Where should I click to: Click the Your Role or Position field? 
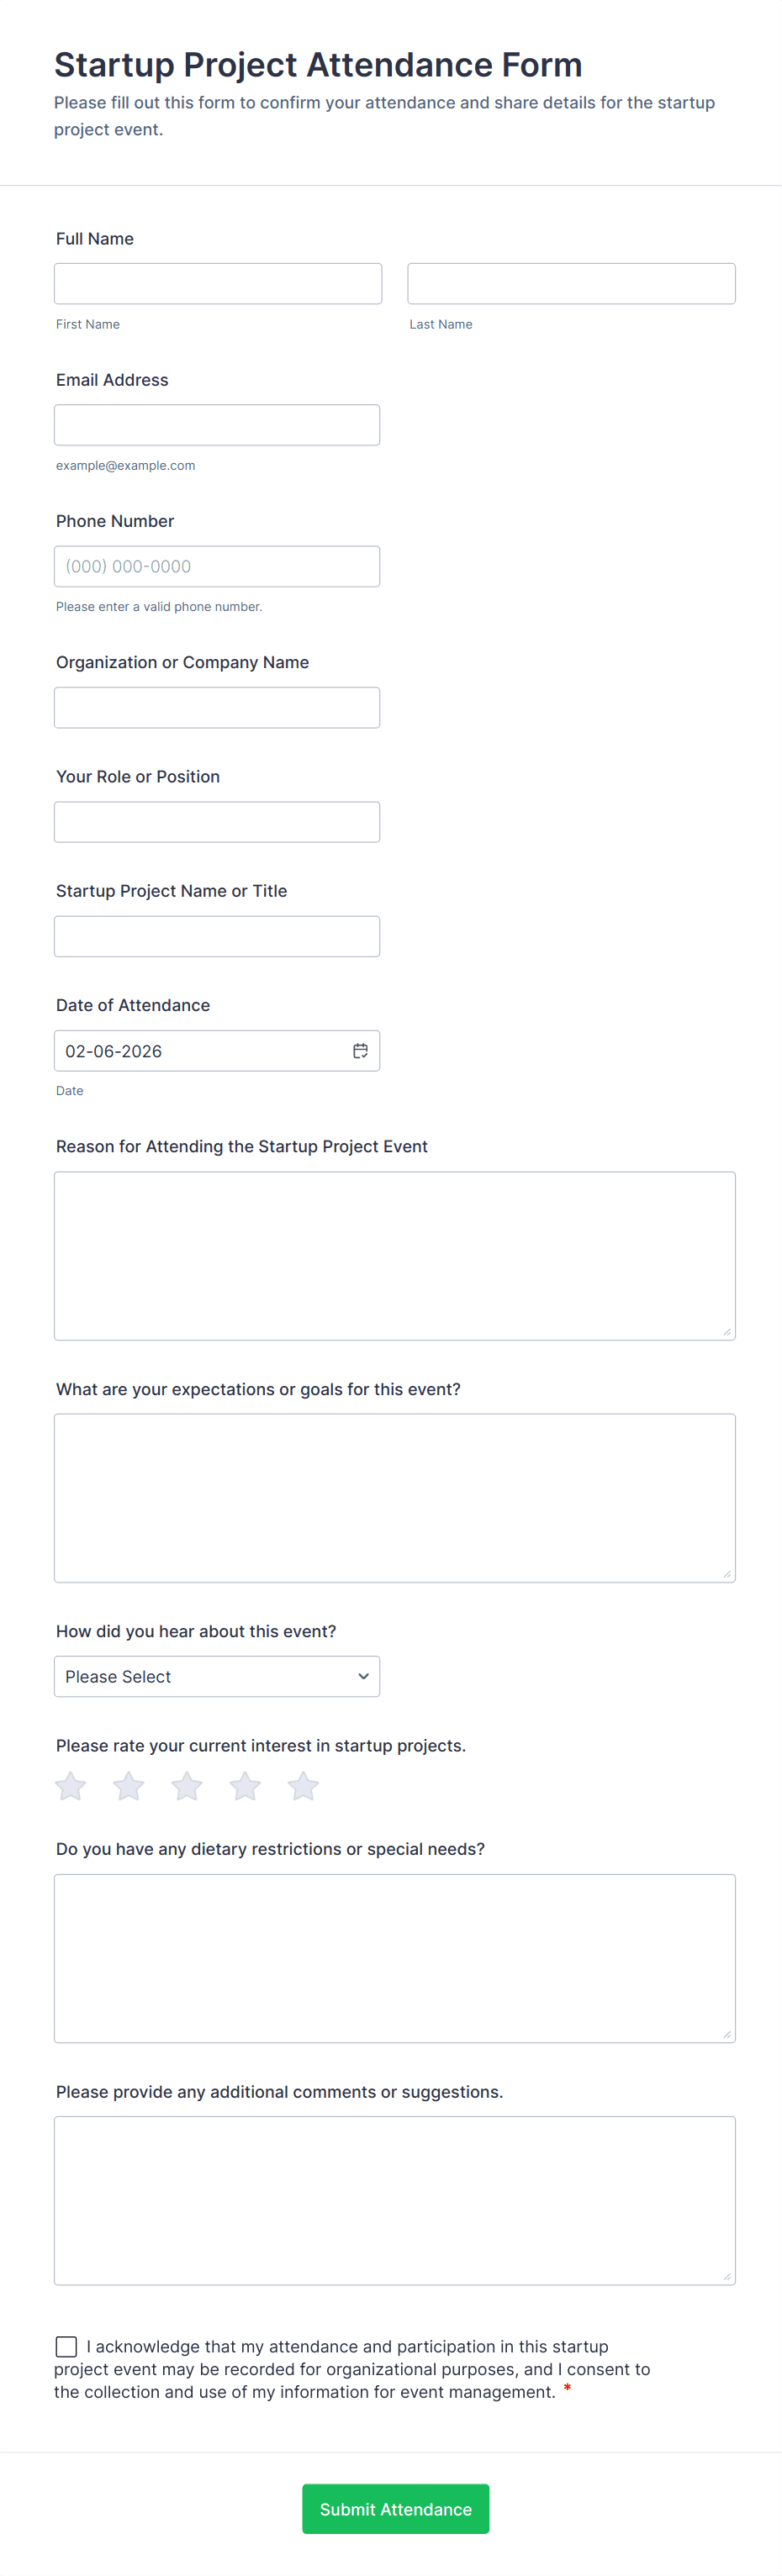[x=217, y=822]
